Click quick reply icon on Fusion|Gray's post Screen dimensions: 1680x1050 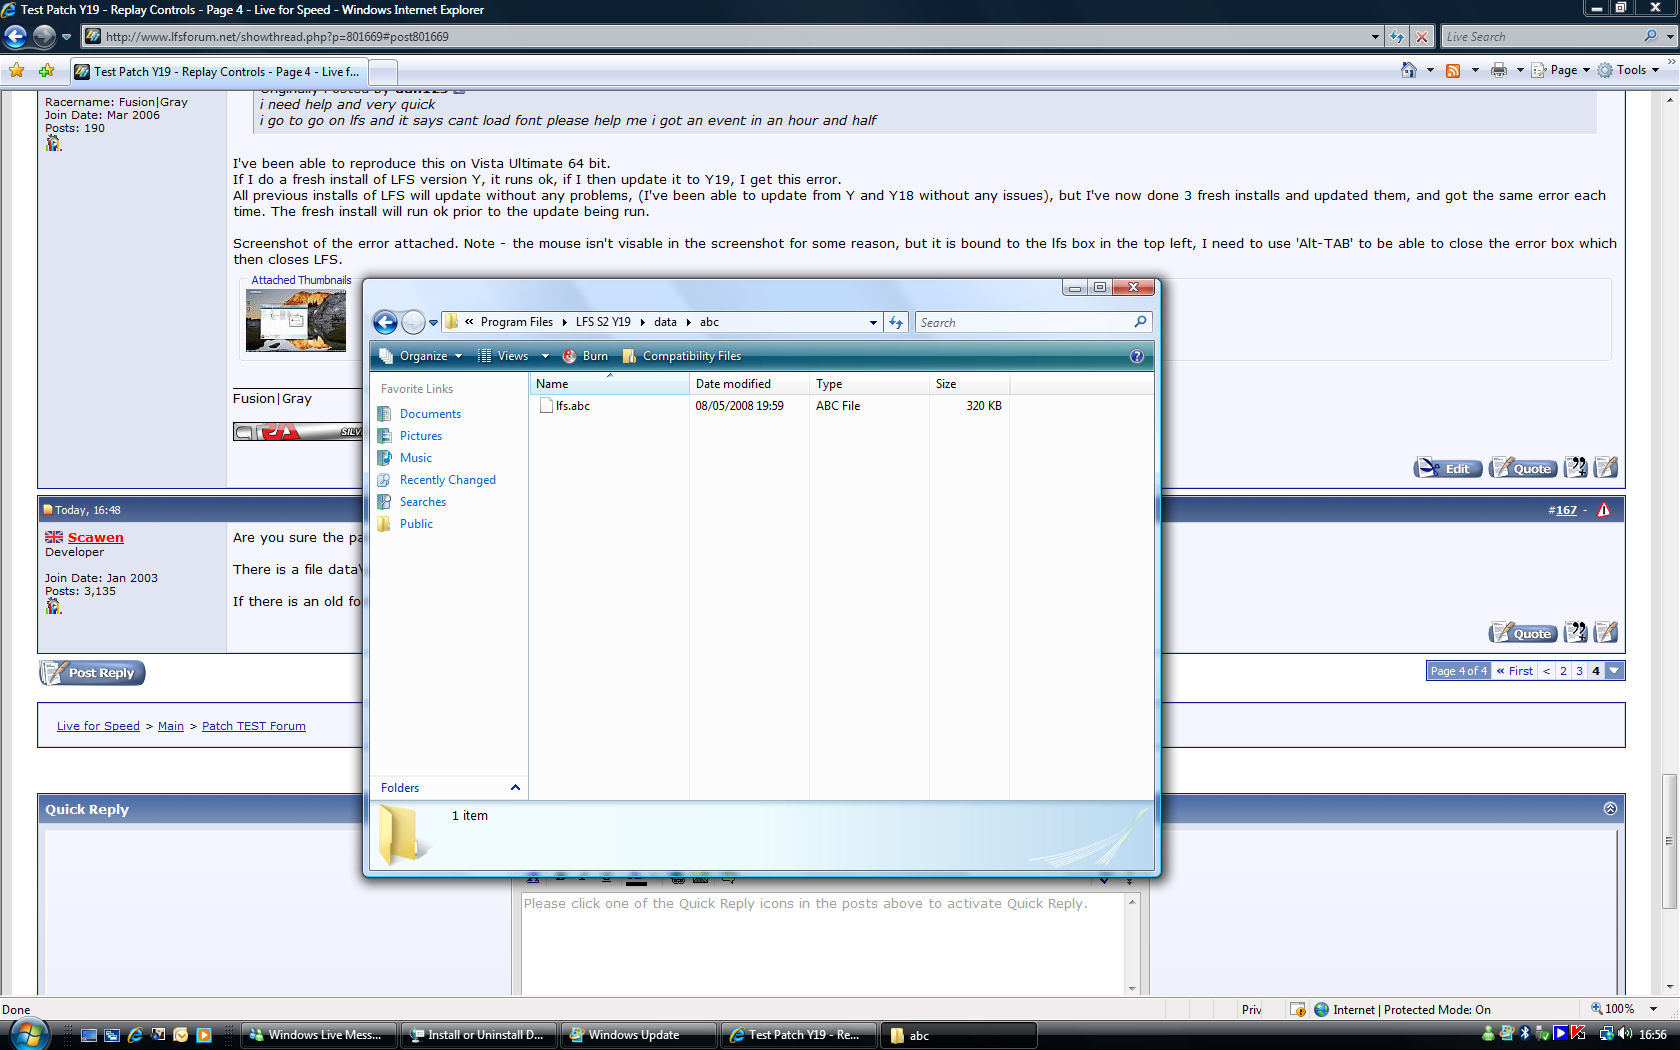click(x=1606, y=468)
